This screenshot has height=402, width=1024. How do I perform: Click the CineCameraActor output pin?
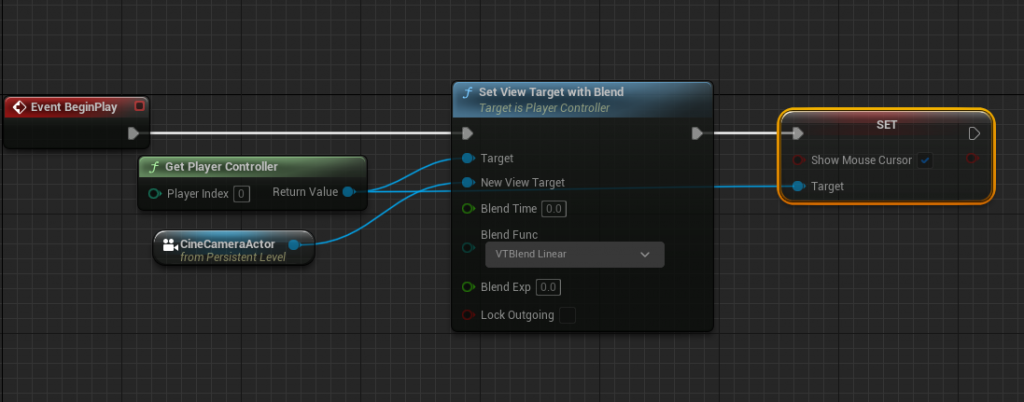click(x=294, y=244)
